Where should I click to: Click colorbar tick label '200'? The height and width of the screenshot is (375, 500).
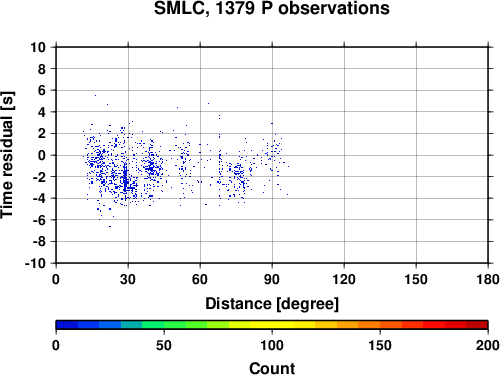(x=488, y=345)
